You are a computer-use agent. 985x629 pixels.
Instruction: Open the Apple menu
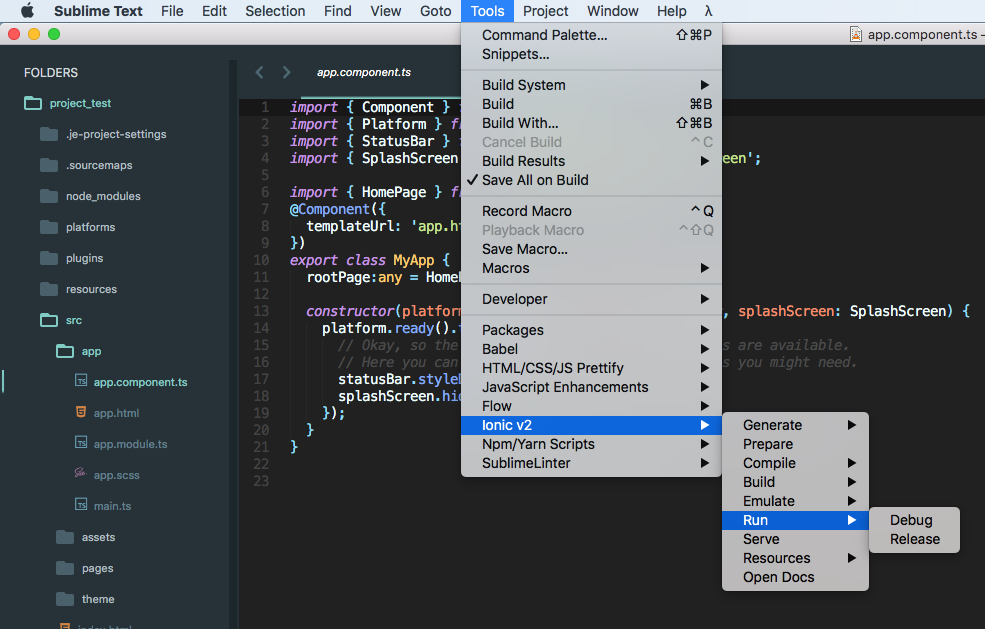coord(27,11)
